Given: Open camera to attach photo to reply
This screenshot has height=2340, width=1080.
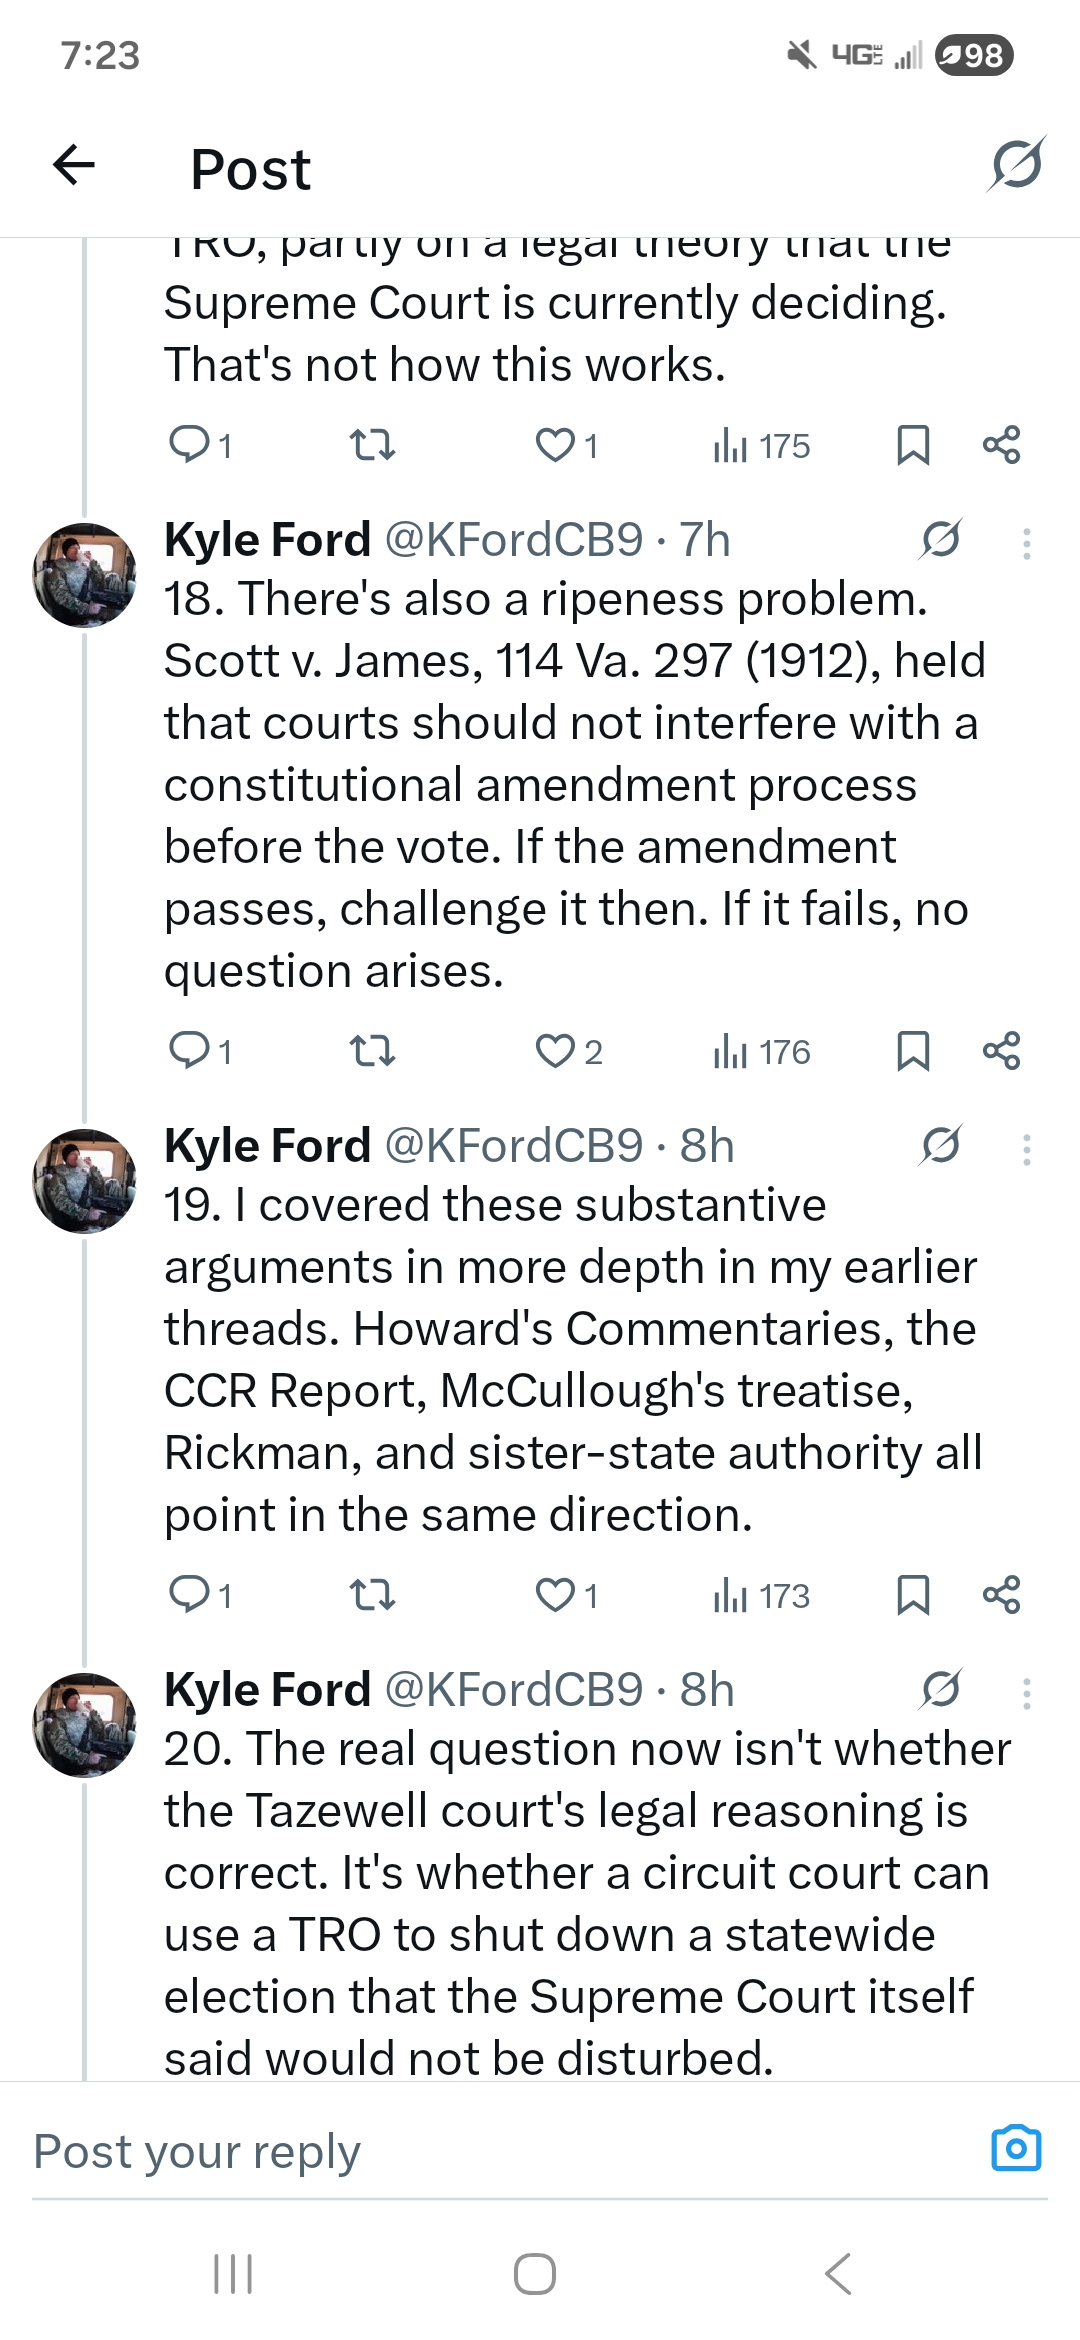Looking at the screenshot, I should [1016, 2148].
